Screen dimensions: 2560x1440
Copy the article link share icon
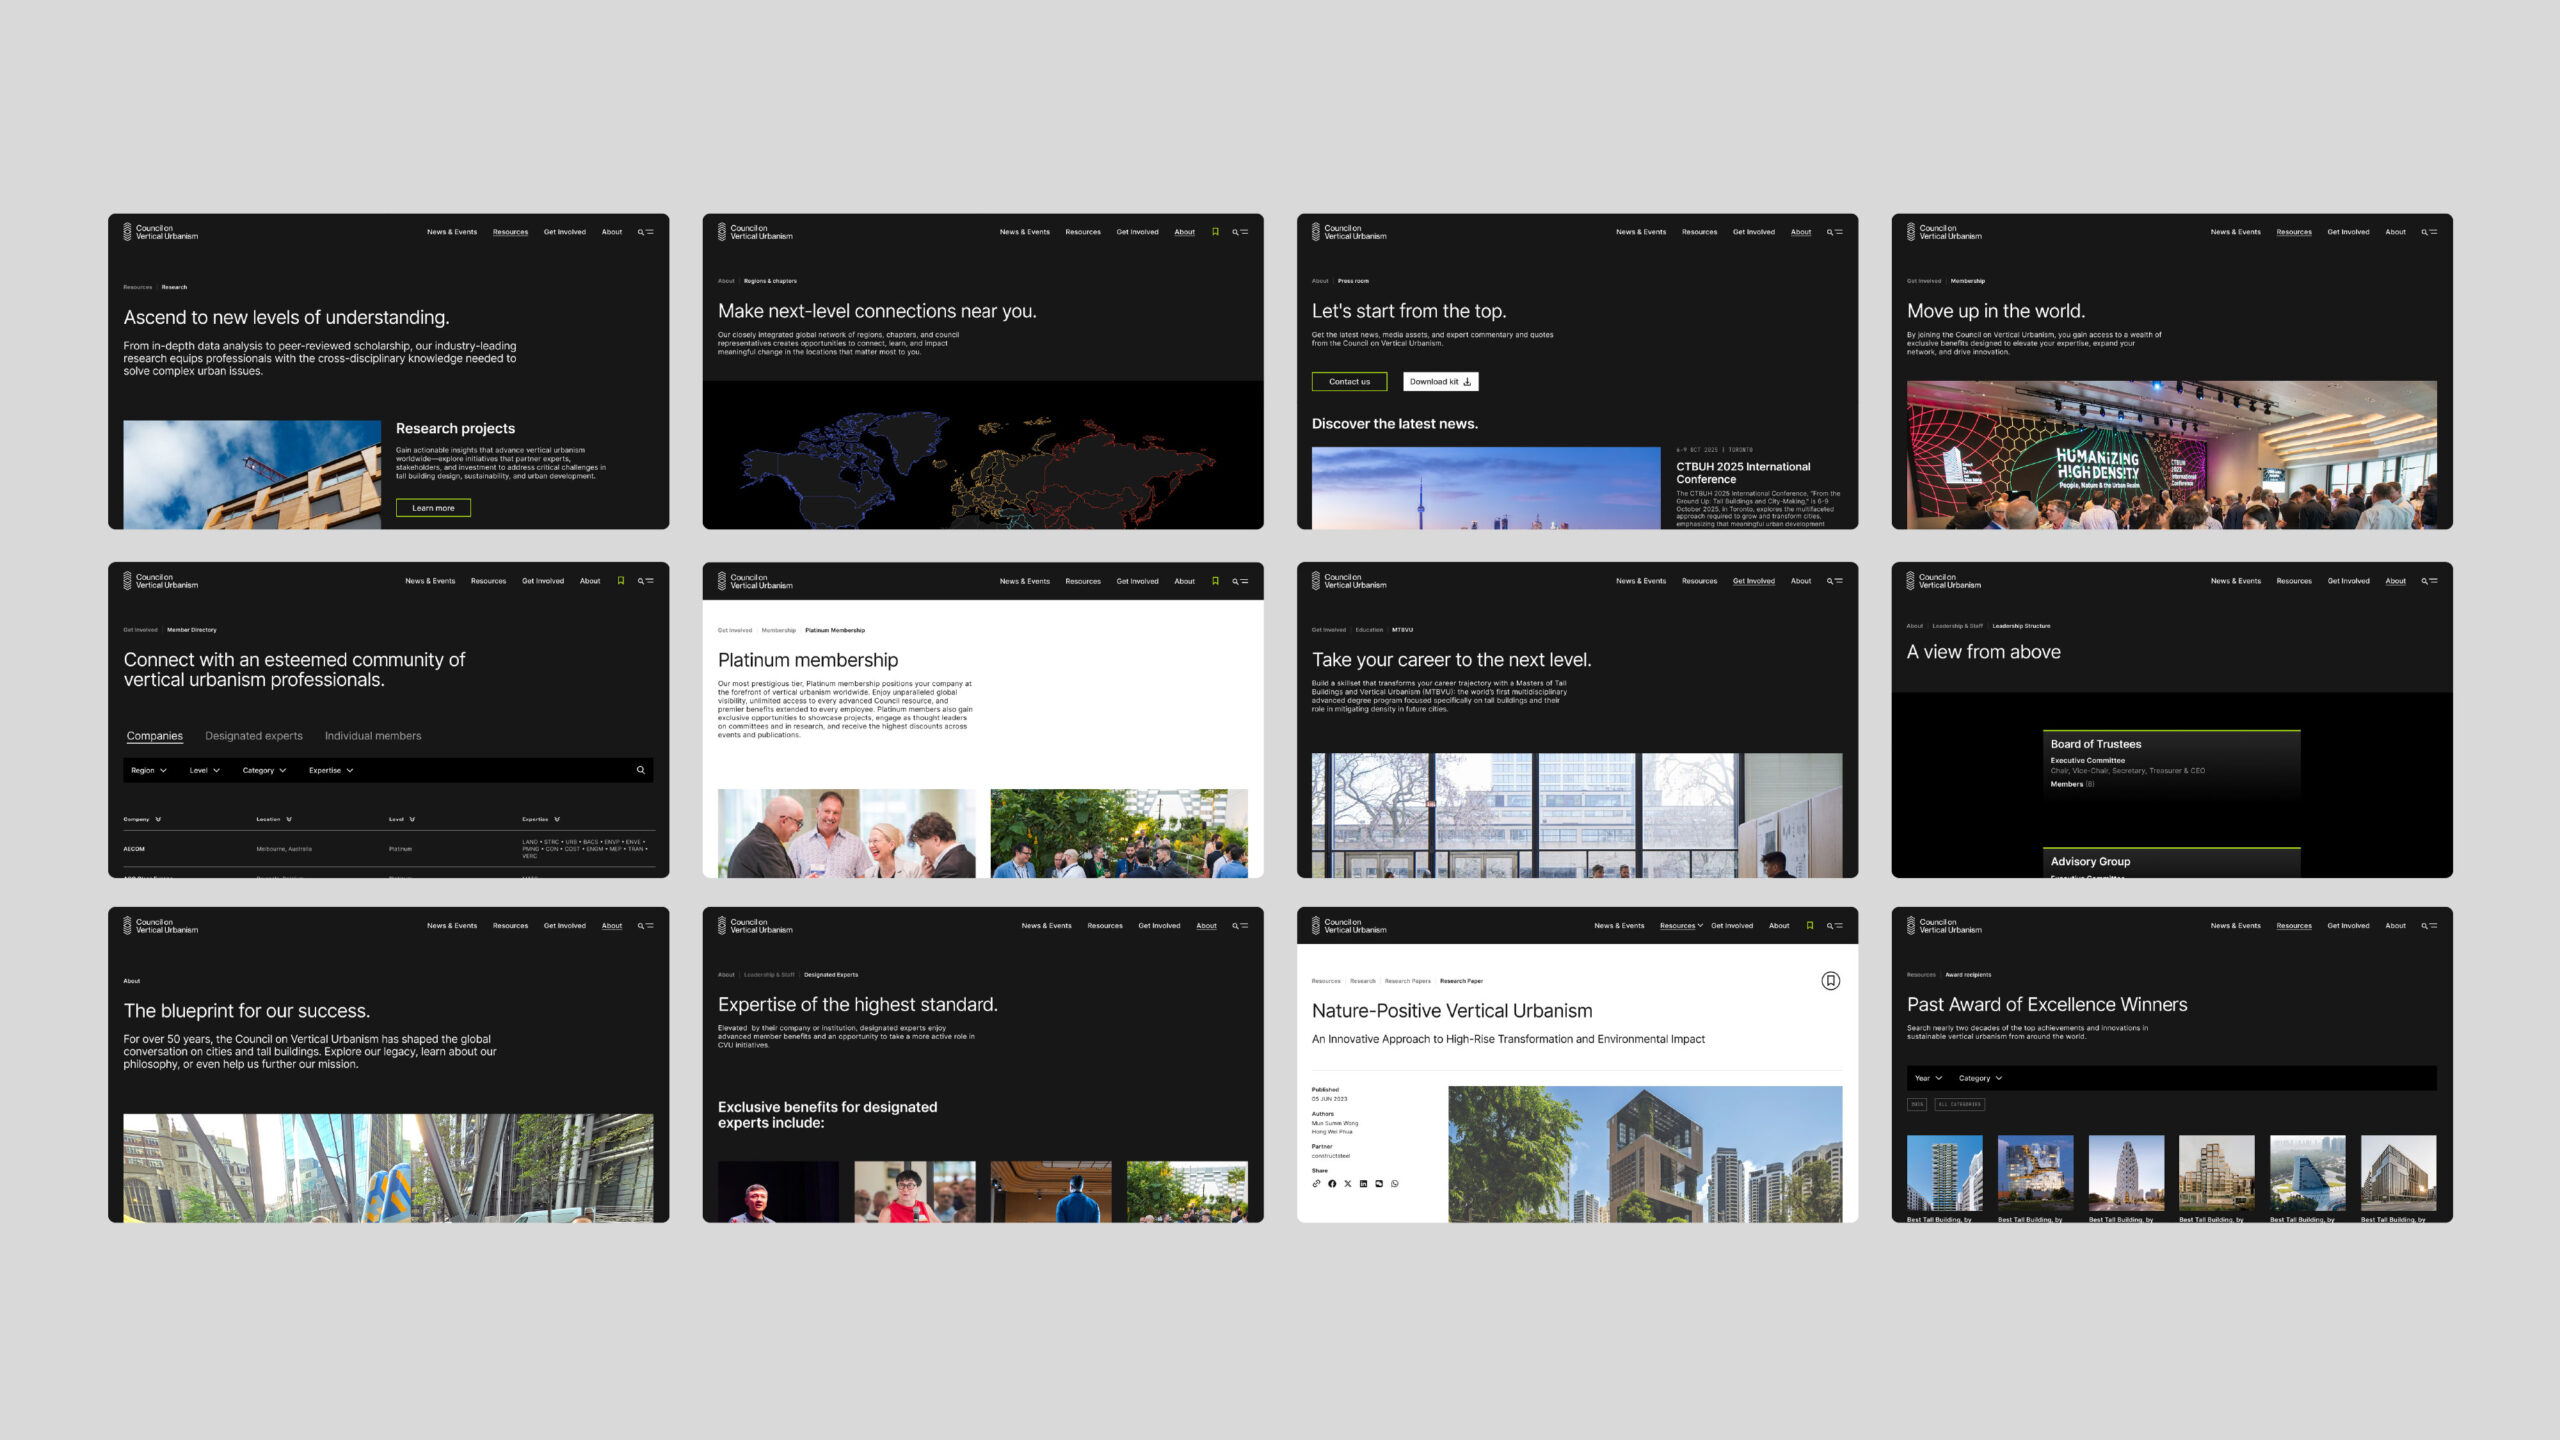(1317, 1184)
